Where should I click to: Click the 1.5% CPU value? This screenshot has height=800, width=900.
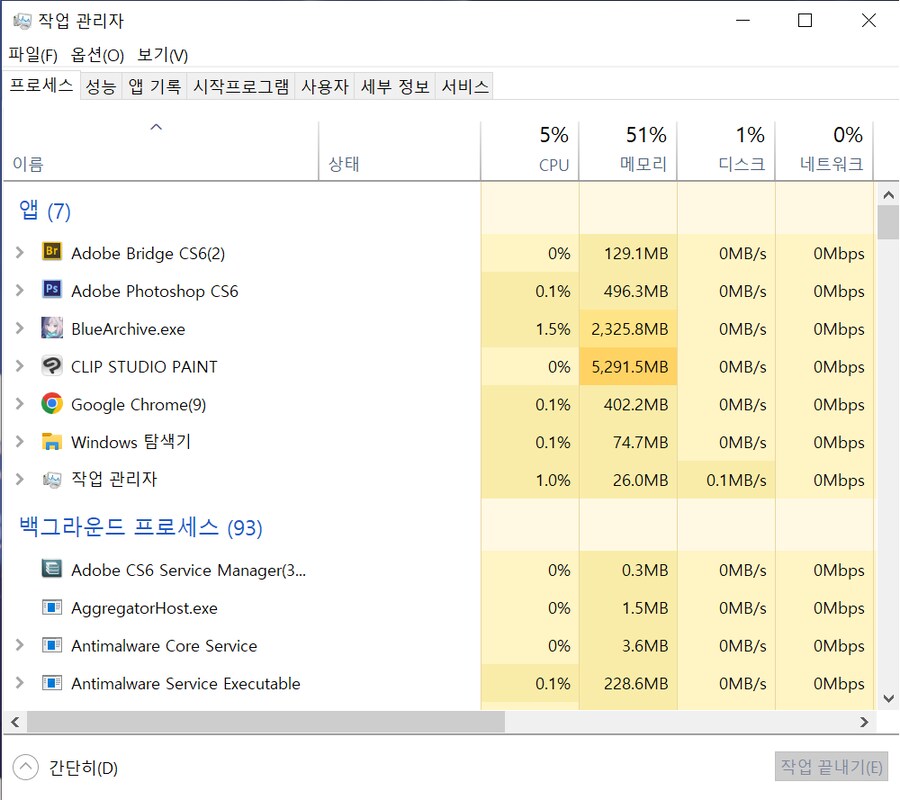(x=553, y=329)
